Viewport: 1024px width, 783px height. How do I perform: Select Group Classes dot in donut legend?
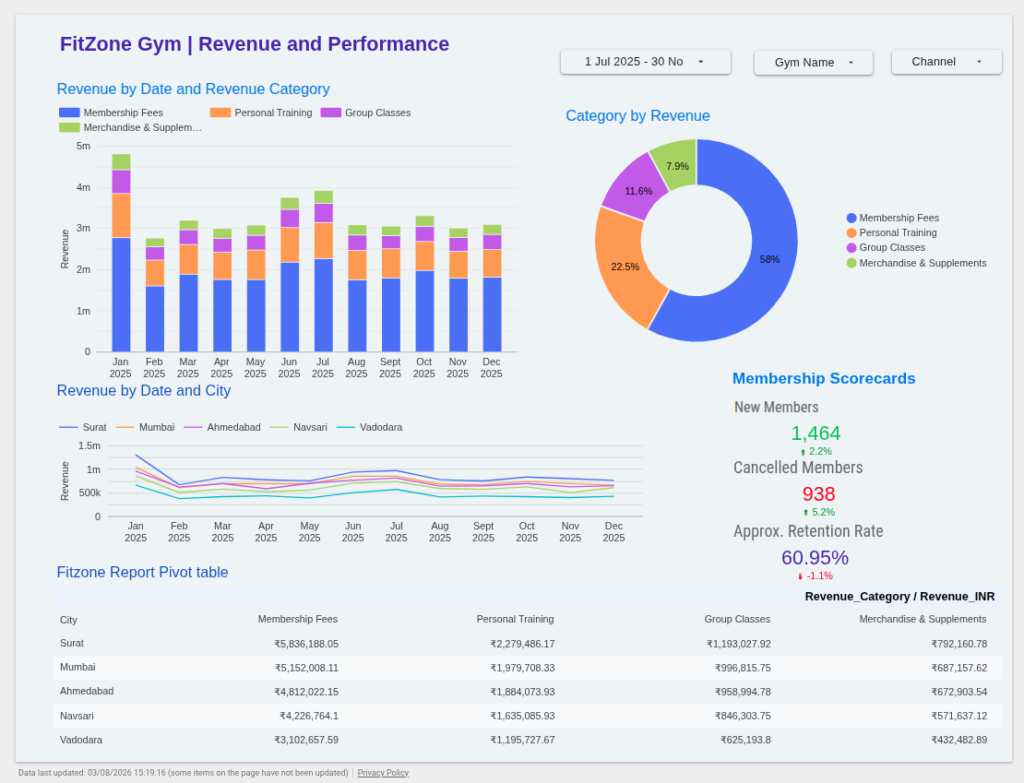point(851,248)
